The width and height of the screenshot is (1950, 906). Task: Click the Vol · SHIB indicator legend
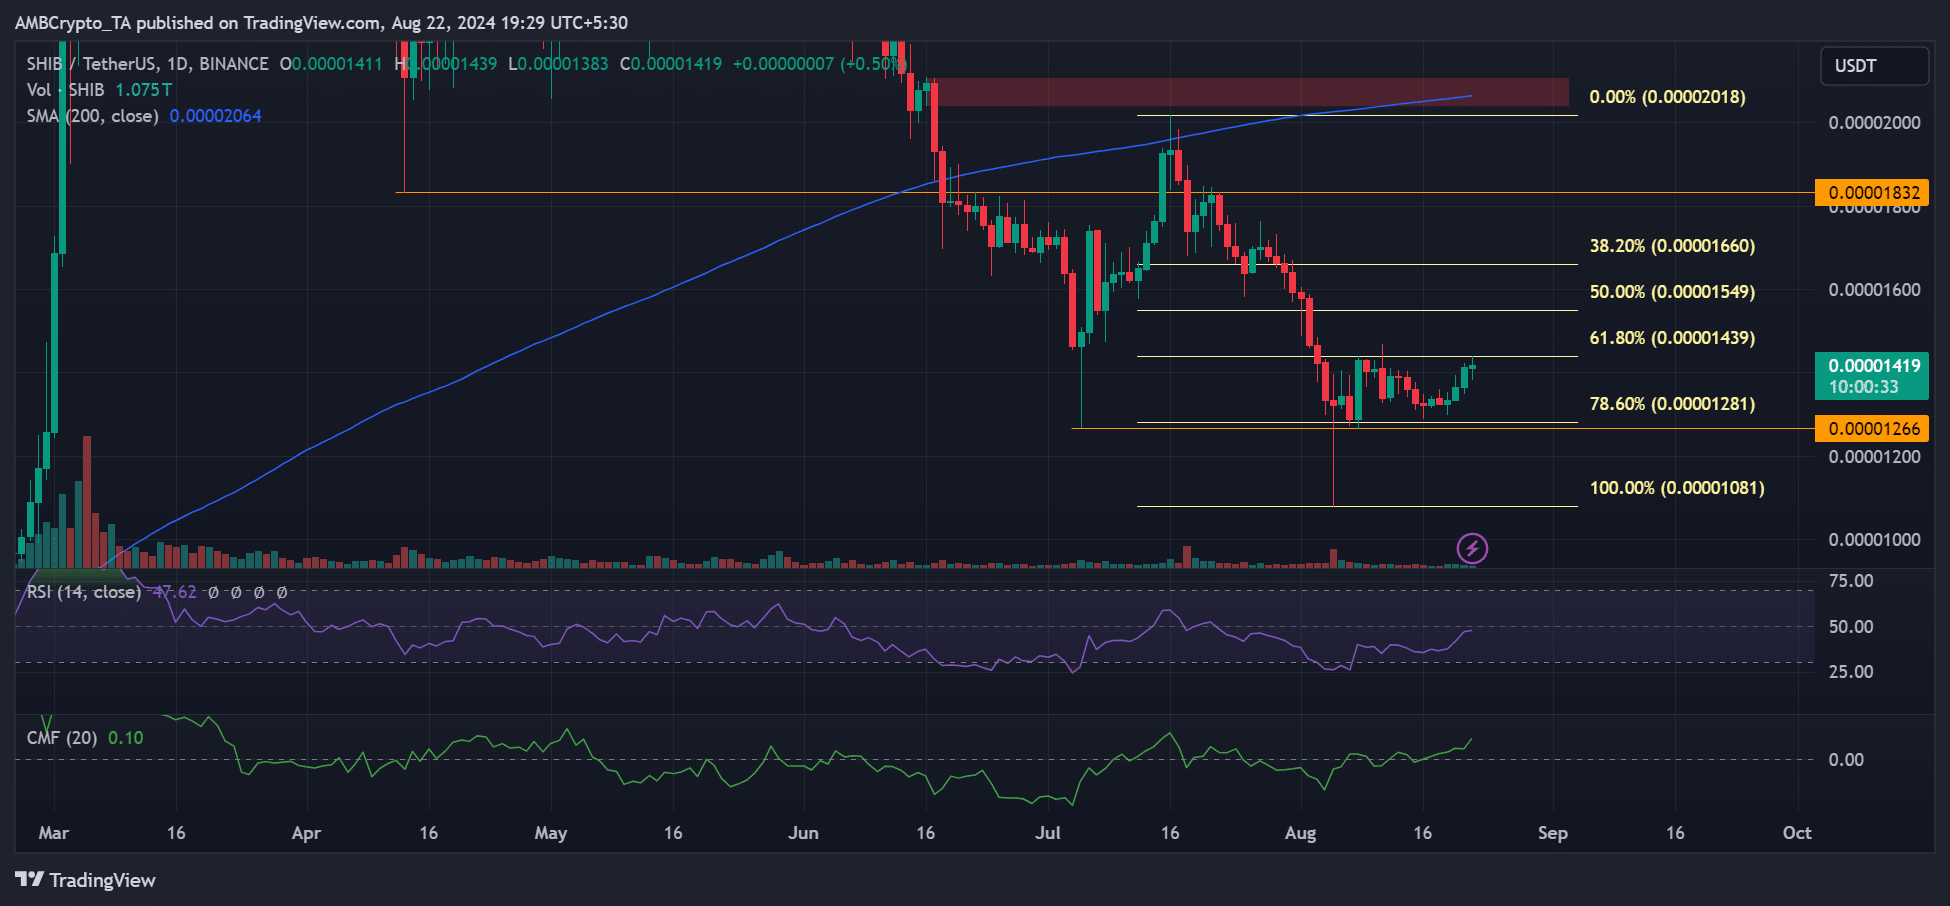pos(65,90)
